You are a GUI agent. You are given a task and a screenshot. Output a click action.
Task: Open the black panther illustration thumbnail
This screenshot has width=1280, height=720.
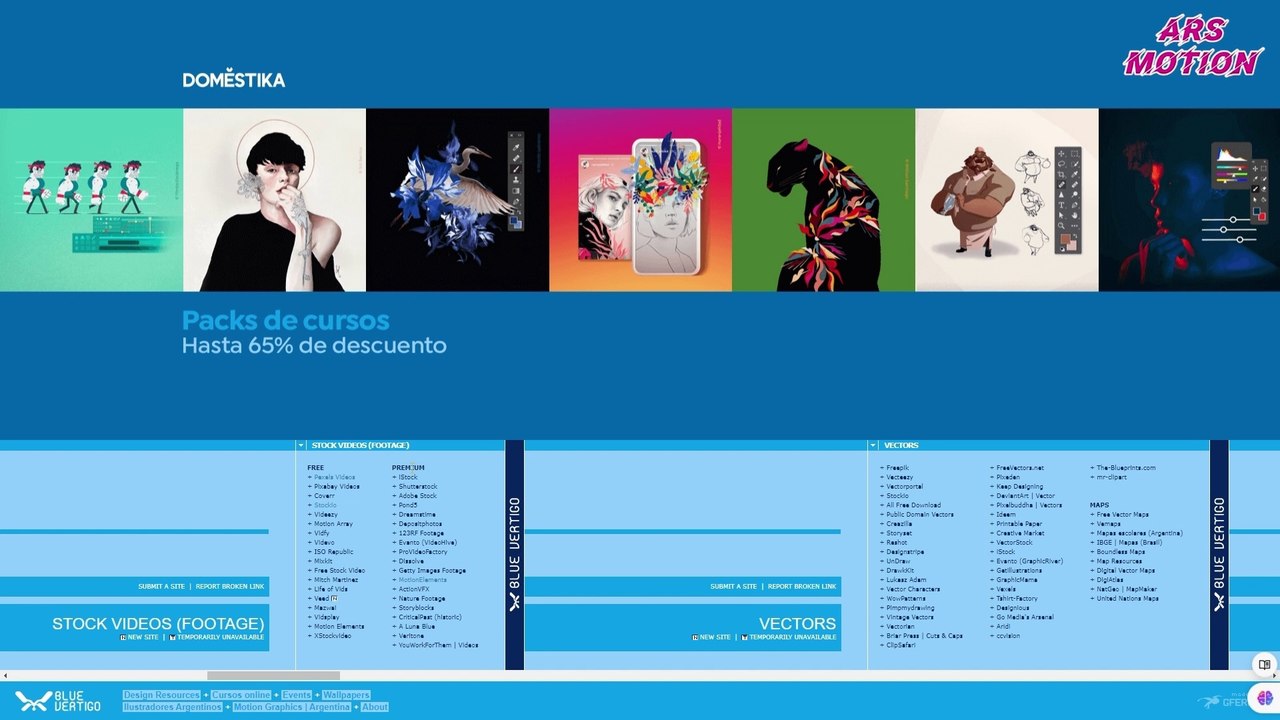823,200
